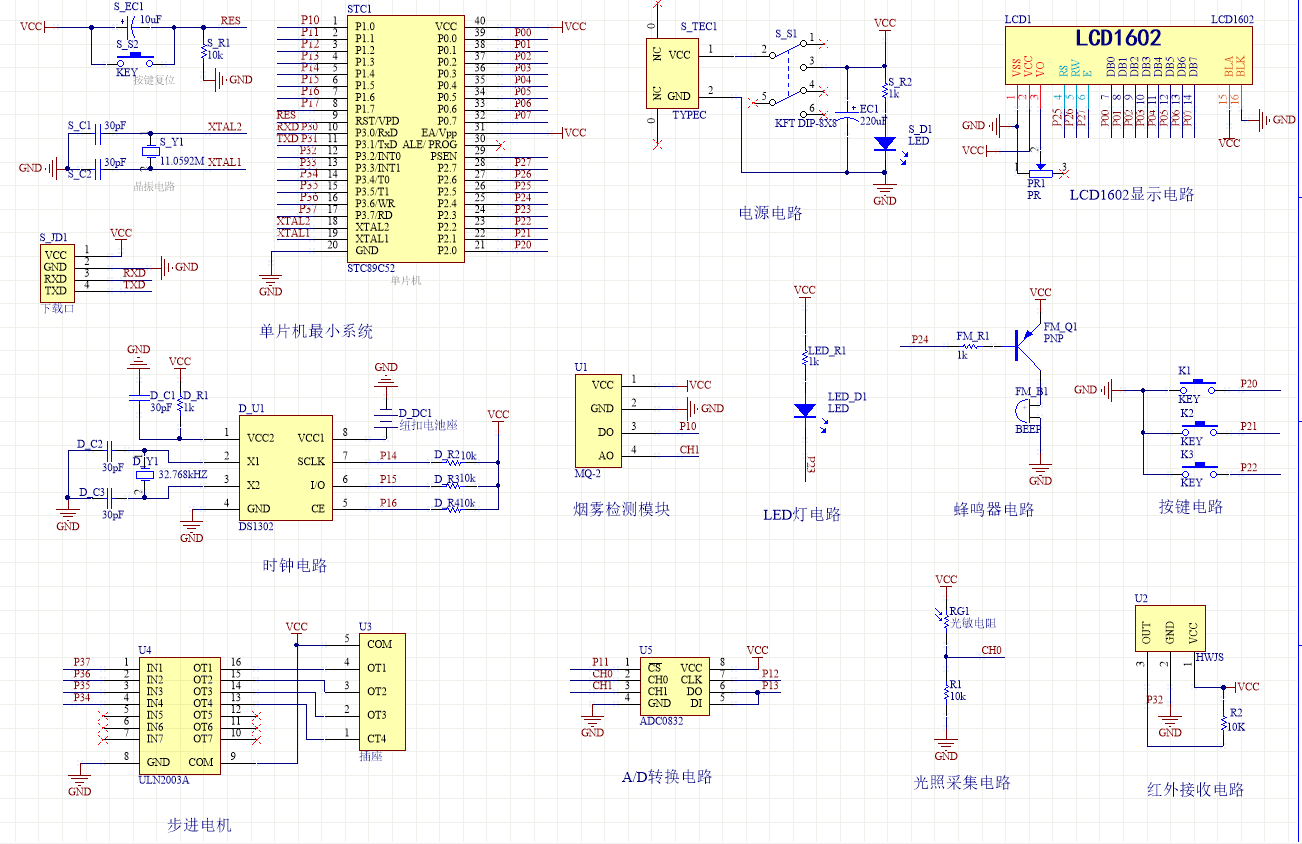Select the 烟雾检测模块 label
Image resolution: width=1302 pixels, height=844 pixels.
point(622,509)
